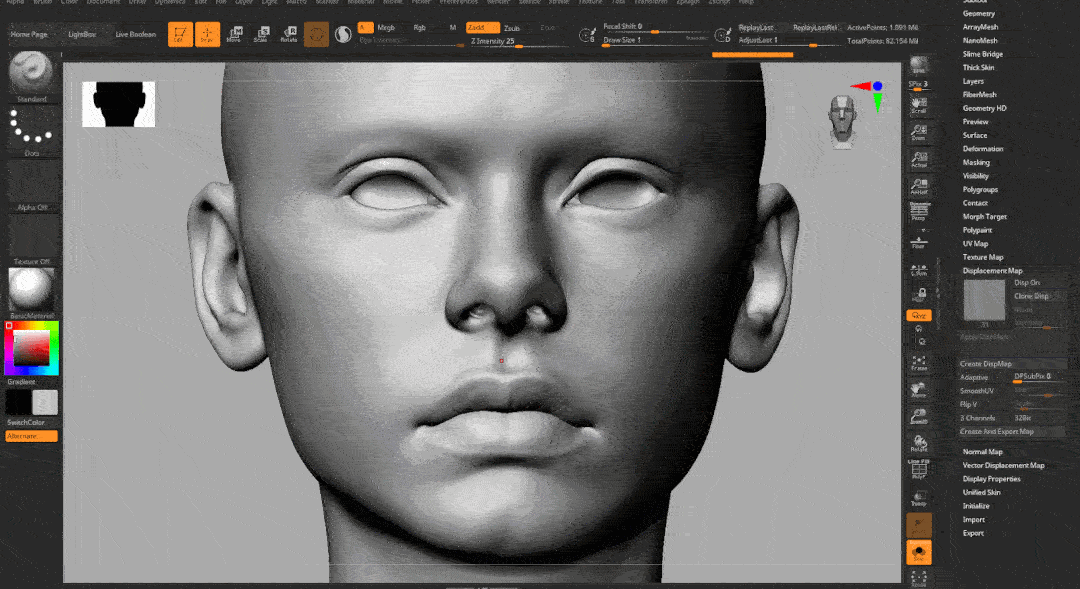The height and width of the screenshot is (589, 1080).
Task: Open the Dots stroke type picker
Action: click(x=32, y=129)
